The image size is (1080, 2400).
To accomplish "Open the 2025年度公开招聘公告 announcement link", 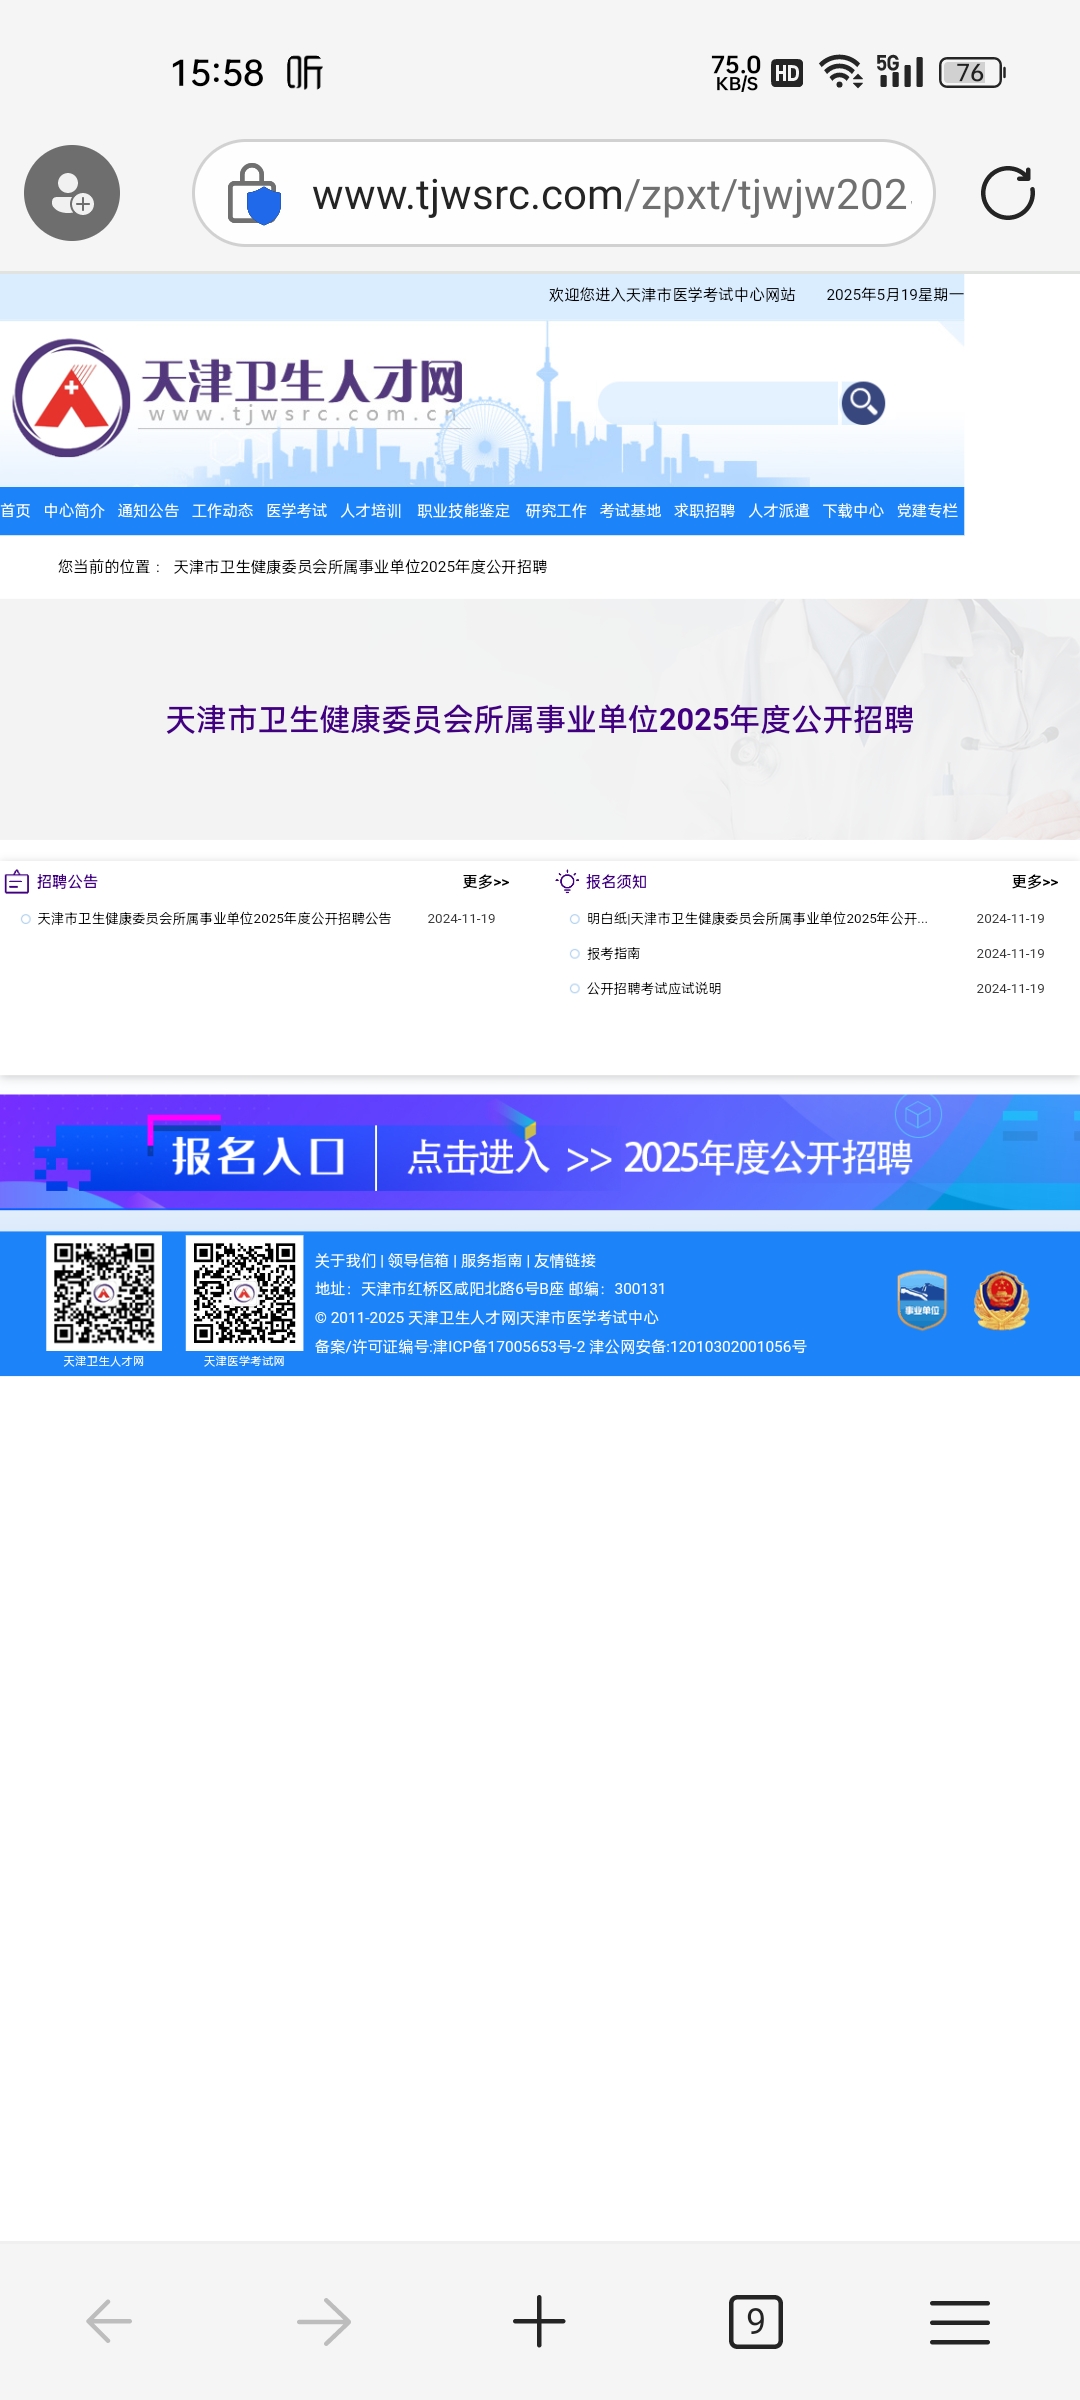I will (214, 919).
